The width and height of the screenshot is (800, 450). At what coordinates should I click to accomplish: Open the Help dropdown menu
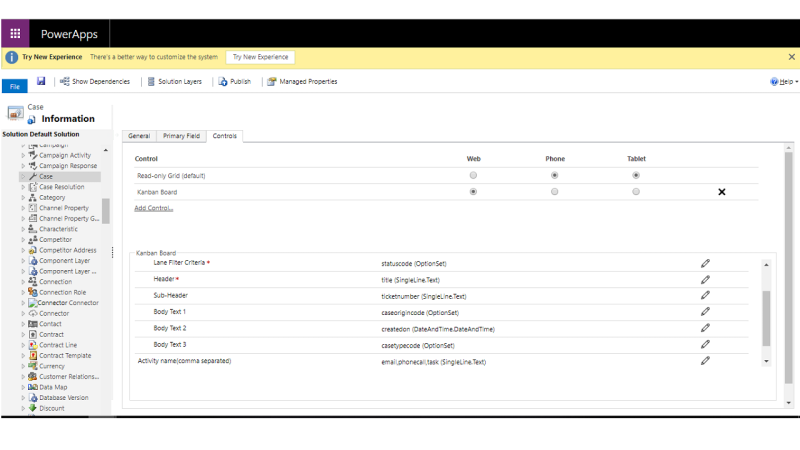pyautogui.click(x=783, y=82)
